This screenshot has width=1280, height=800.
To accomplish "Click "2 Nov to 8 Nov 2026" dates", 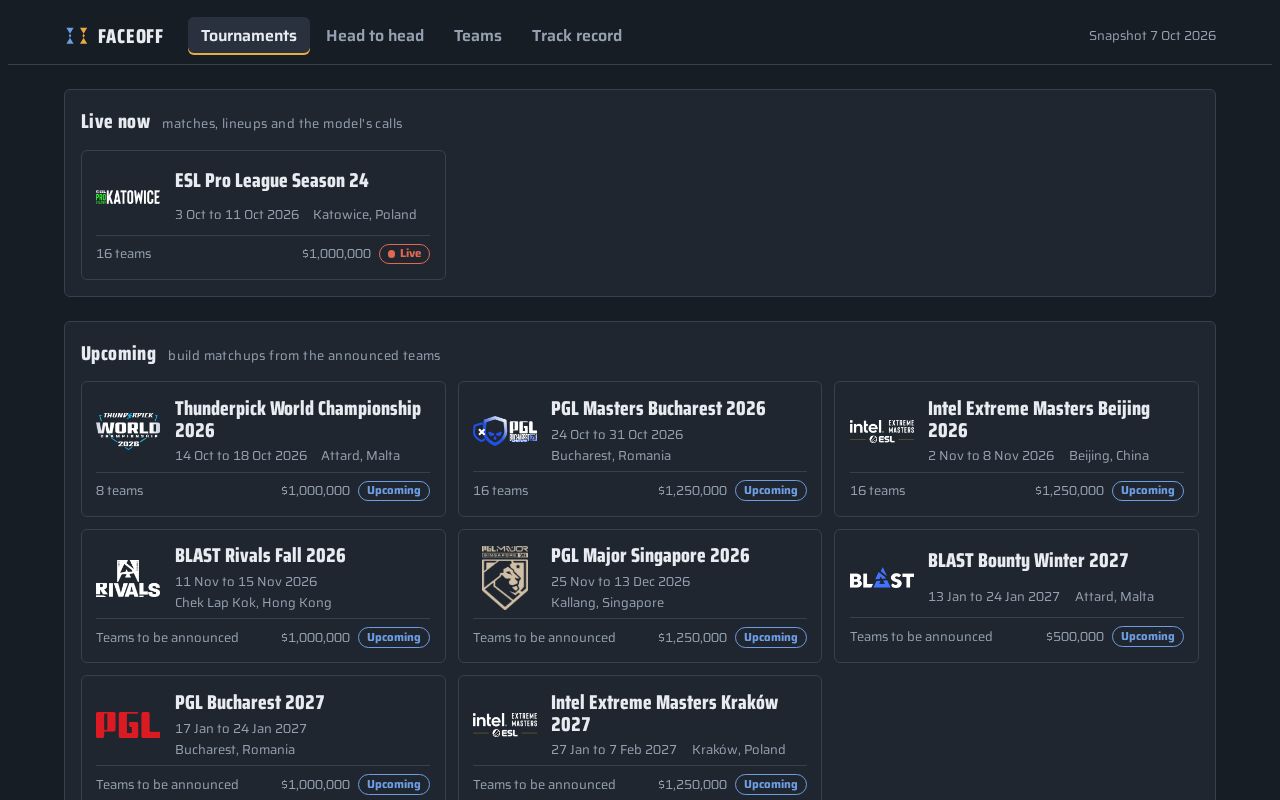I will click(x=991, y=456).
